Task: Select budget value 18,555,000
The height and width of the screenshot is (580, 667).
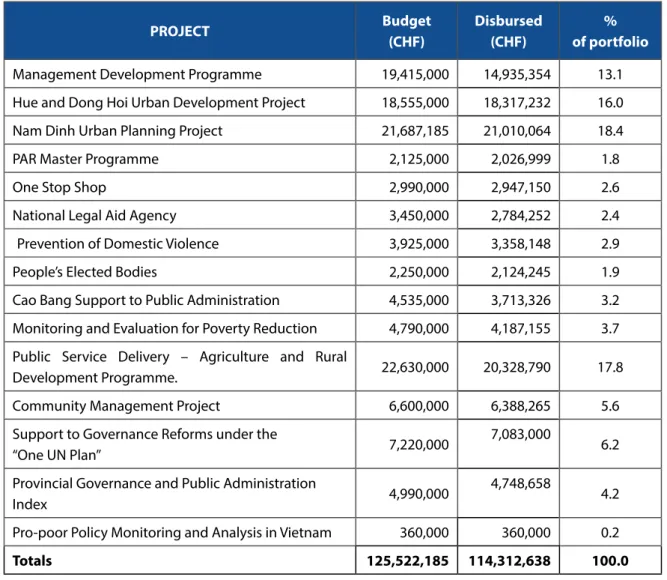Action: click(x=415, y=103)
